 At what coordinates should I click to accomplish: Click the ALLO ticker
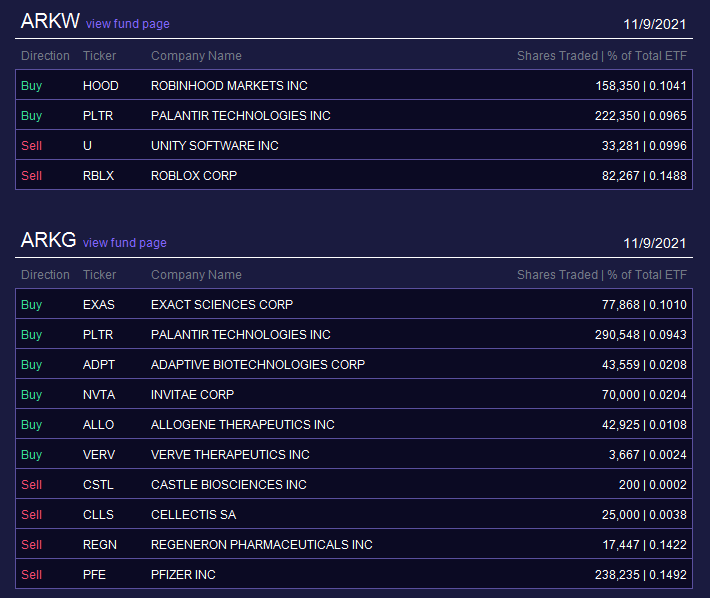pyautogui.click(x=98, y=424)
